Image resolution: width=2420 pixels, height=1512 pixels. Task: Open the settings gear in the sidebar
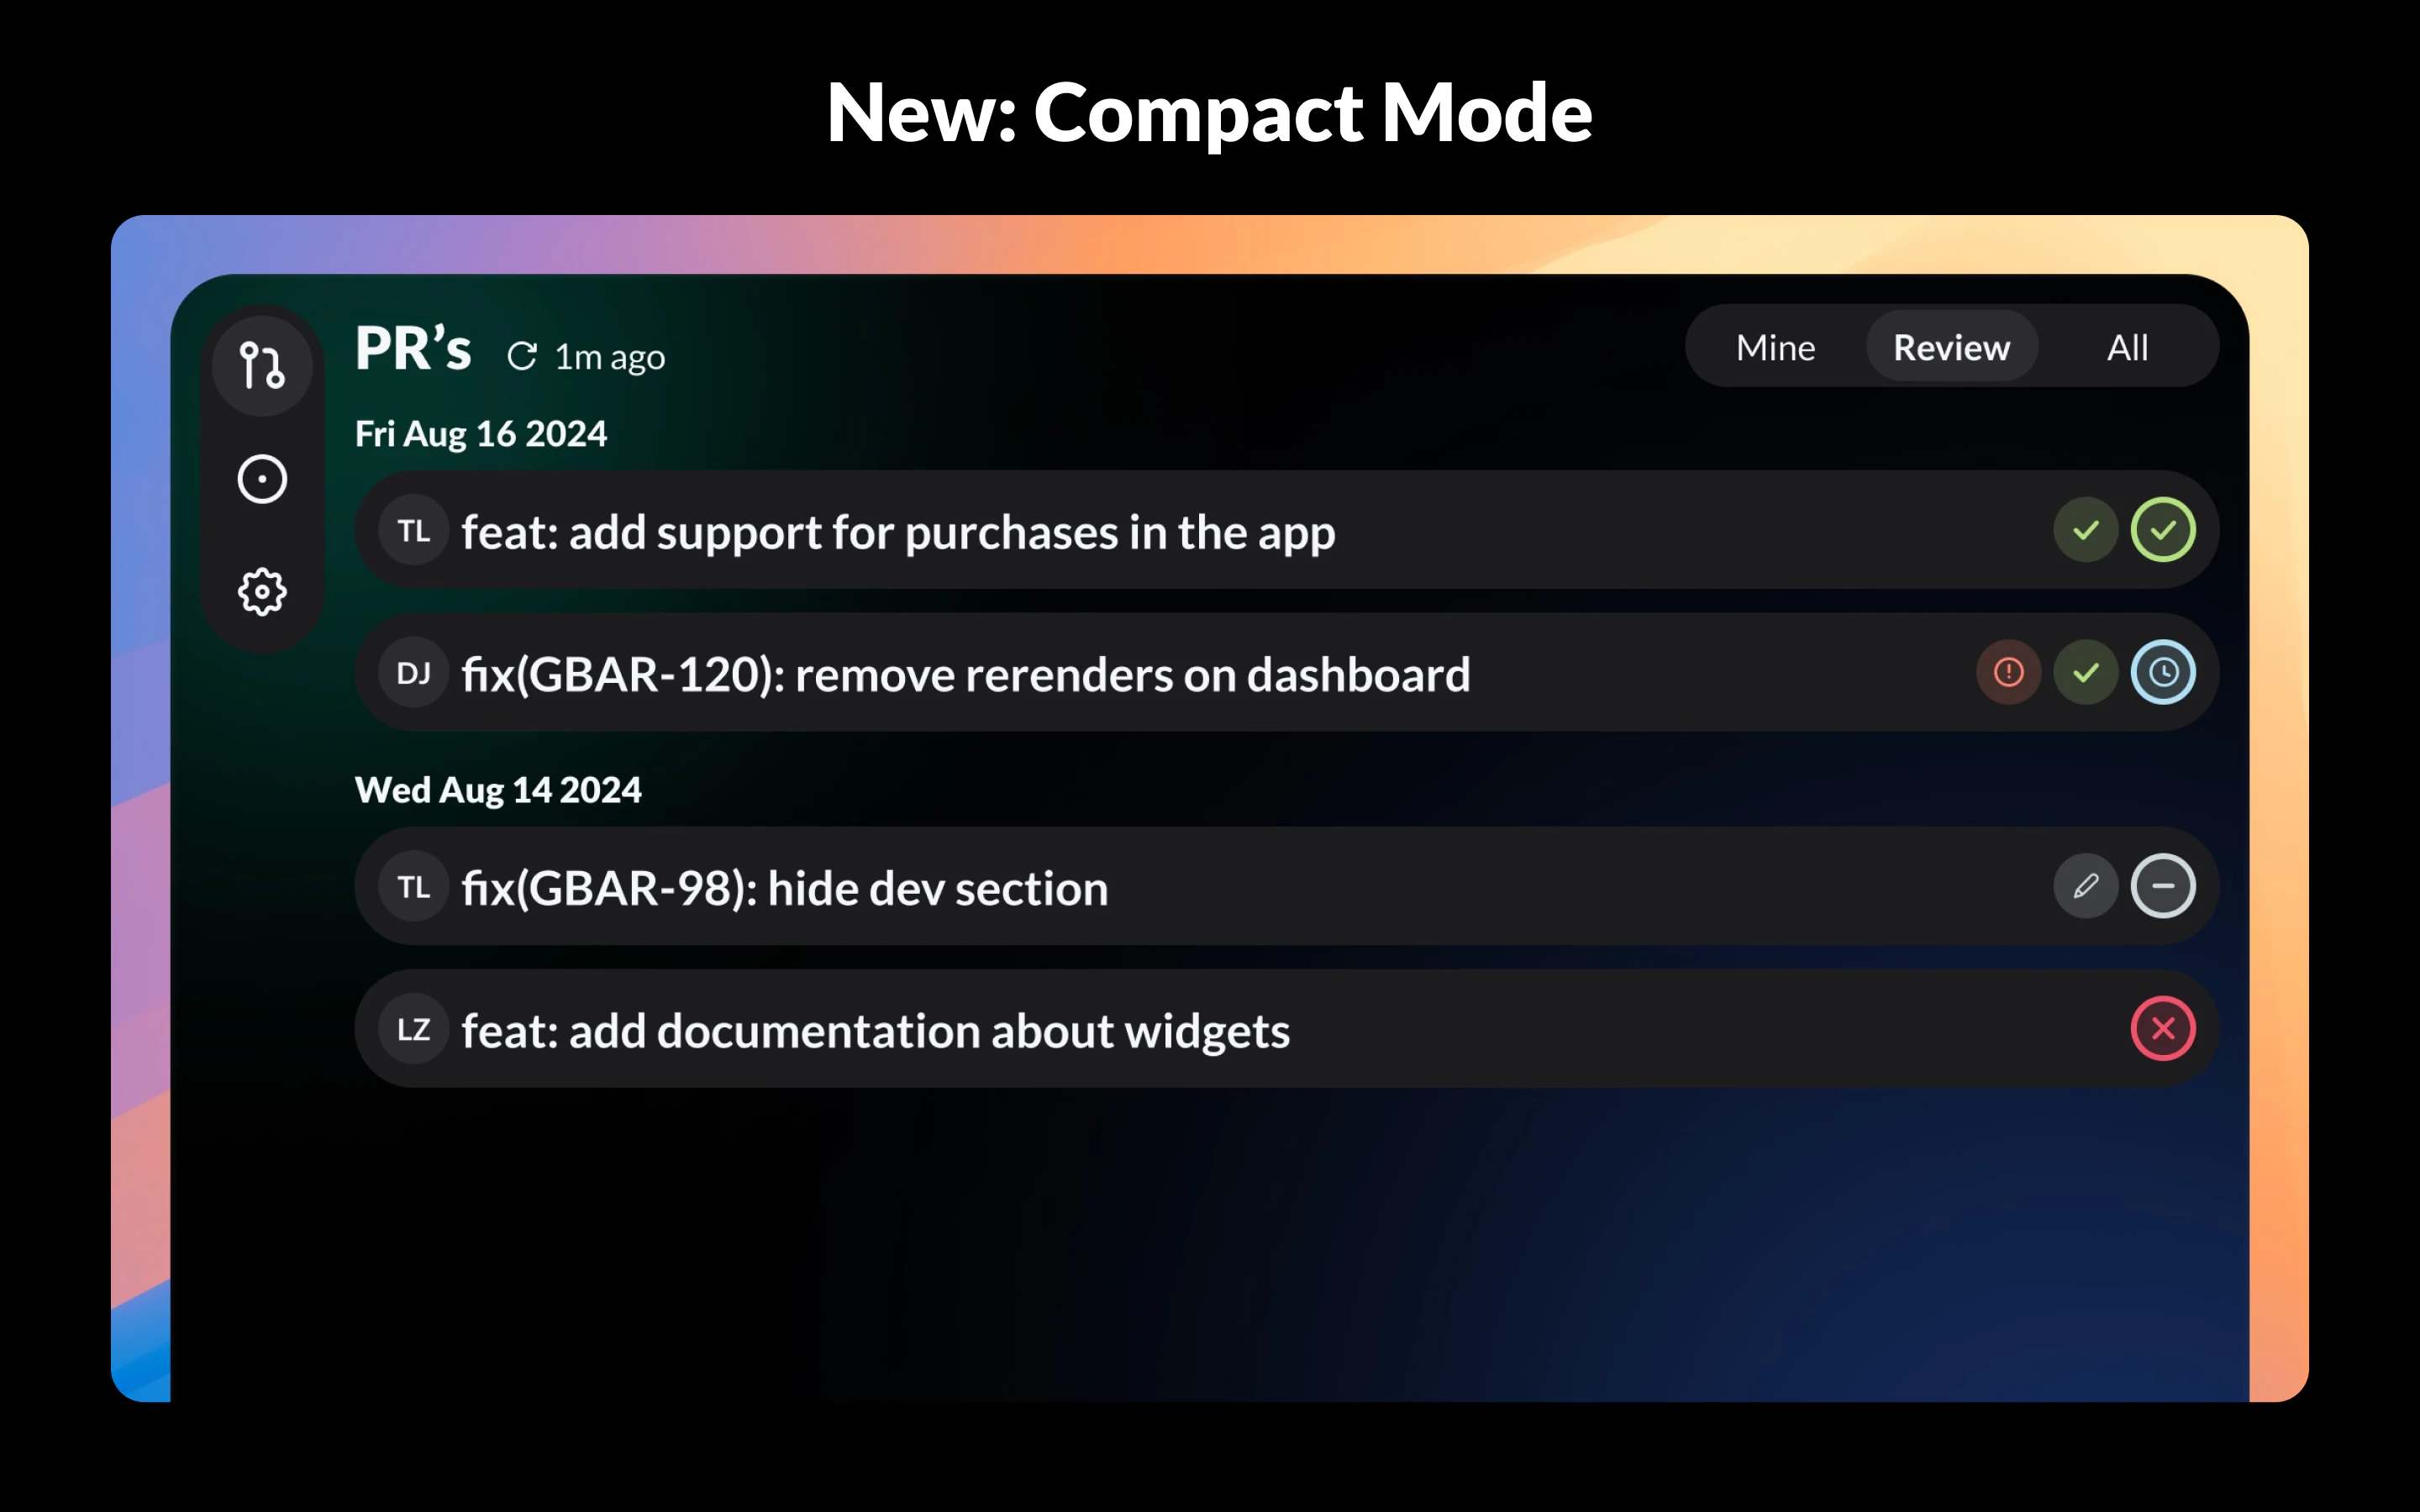(261, 591)
